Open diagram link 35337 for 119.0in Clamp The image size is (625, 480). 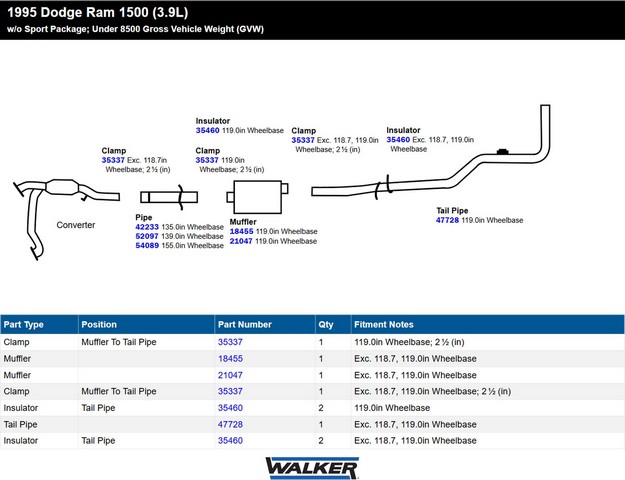click(x=207, y=160)
